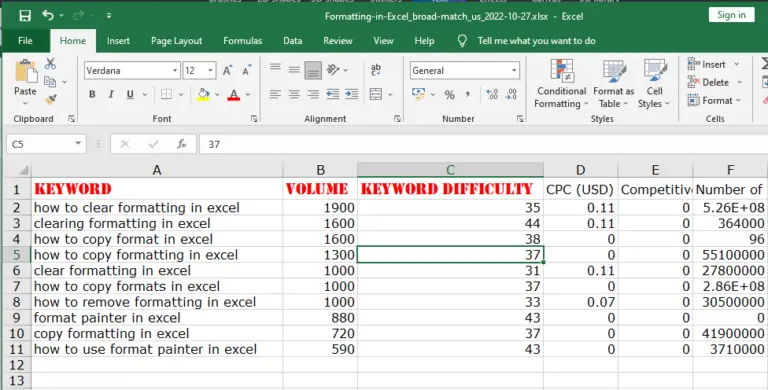768x390 pixels.
Task: Click Increase Decimal icon
Action: pos(492,94)
